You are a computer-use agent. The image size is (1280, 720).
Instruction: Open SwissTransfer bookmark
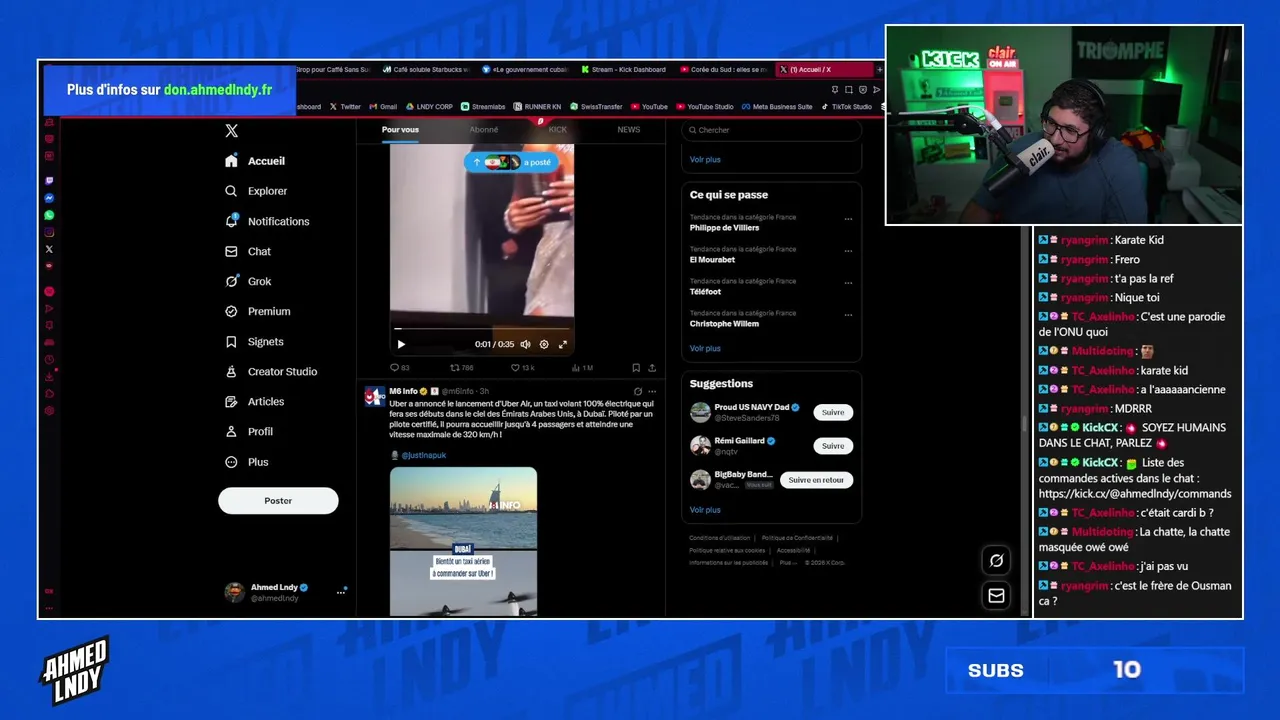pos(595,107)
